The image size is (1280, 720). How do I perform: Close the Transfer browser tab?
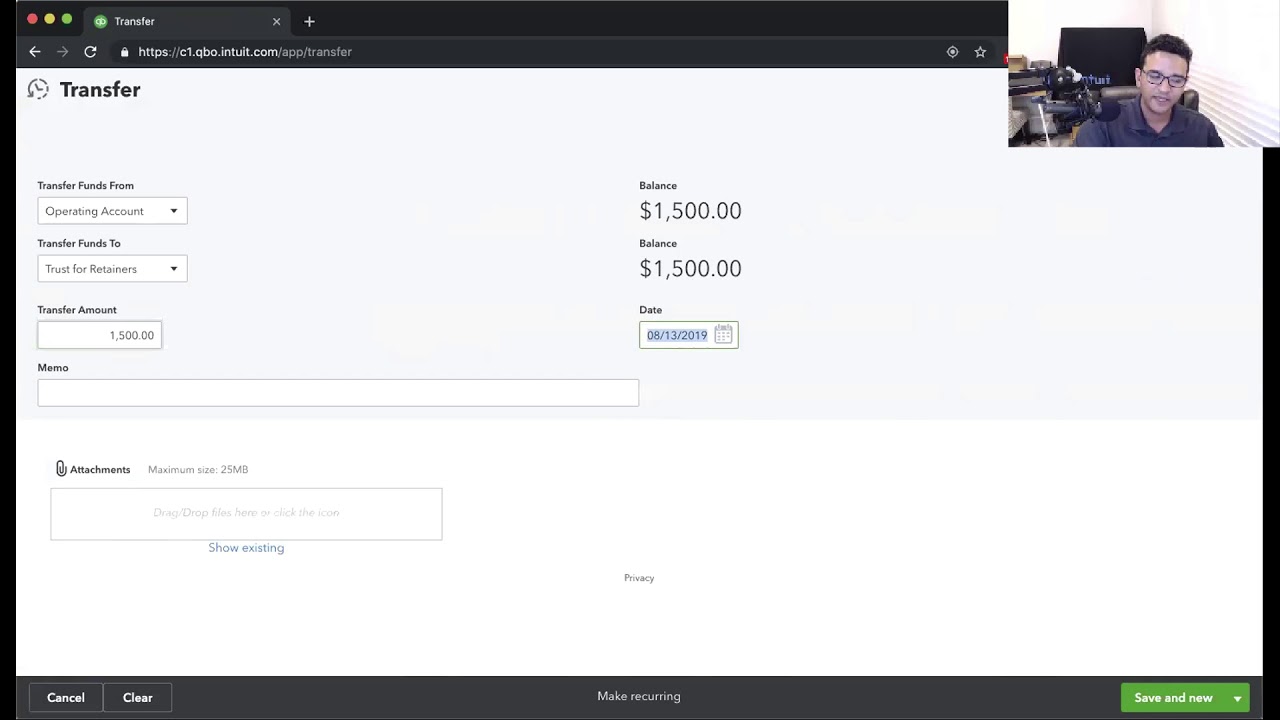[x=277, y=21]
